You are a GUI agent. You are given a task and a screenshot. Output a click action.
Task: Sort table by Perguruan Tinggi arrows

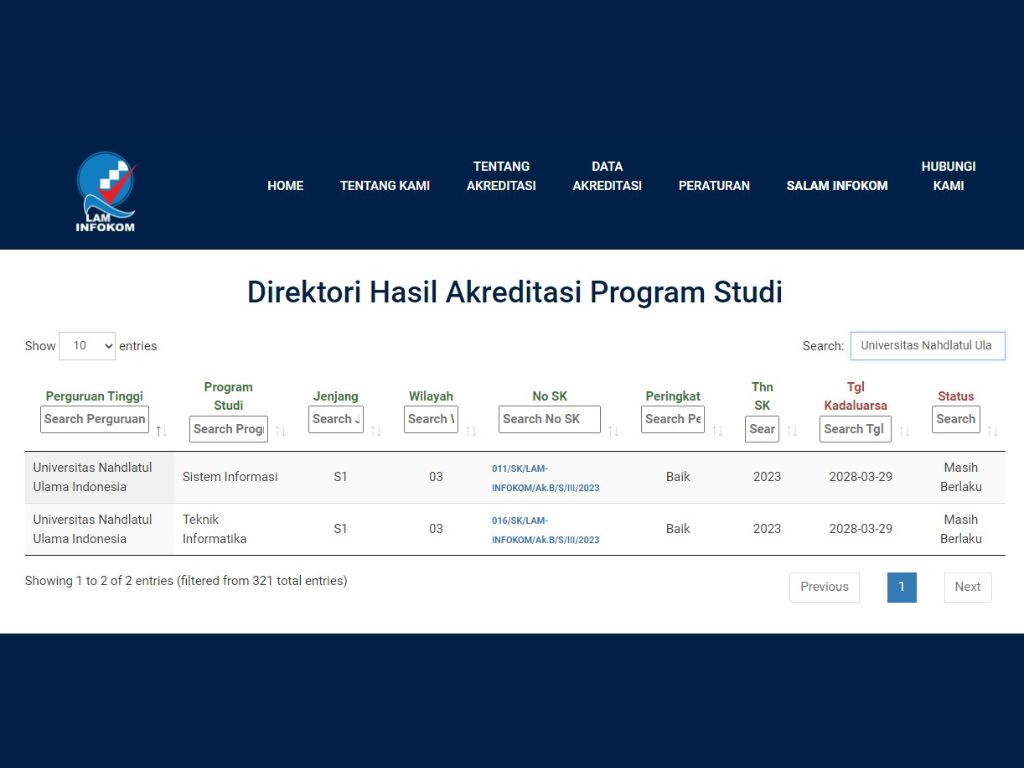coord(161,431)
